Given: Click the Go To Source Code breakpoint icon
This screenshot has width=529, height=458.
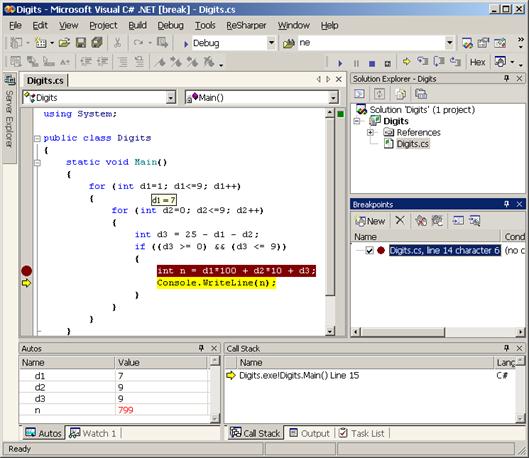Looking at the screenshot, I should tap(458, 221).
